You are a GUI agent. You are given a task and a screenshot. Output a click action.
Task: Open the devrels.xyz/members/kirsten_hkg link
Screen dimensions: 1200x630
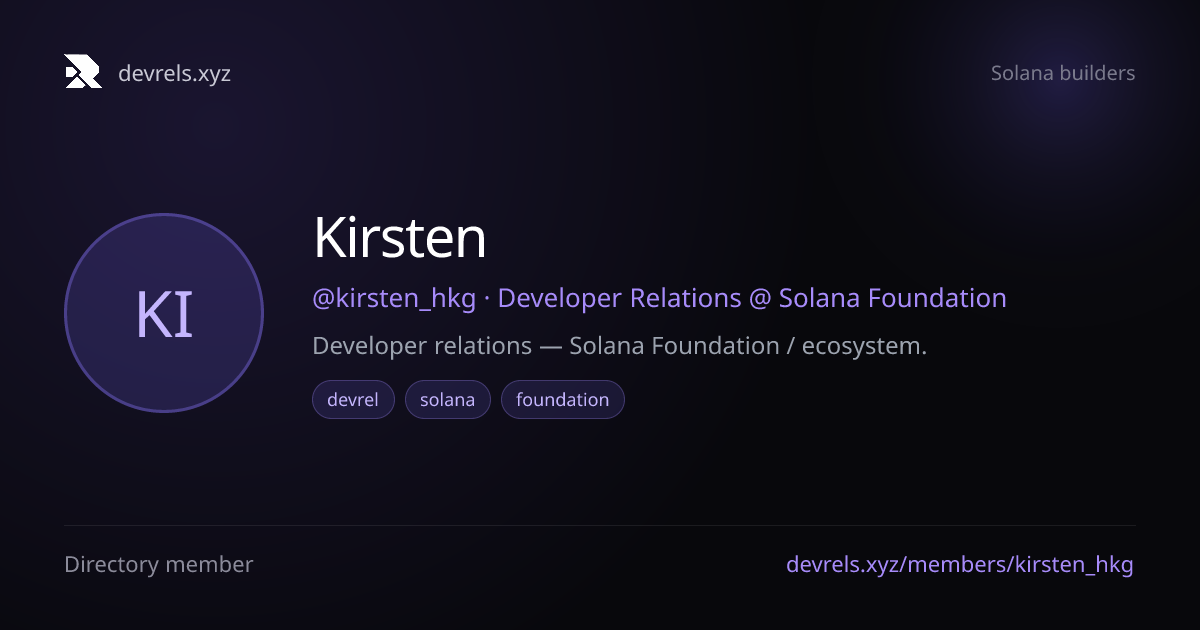pos(960,564)
